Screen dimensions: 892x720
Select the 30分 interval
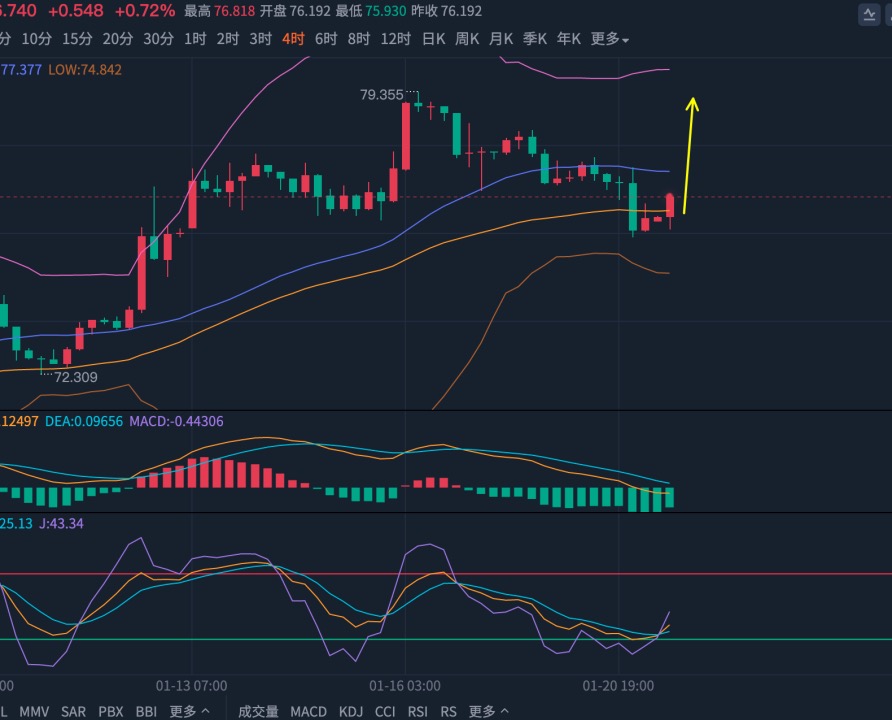point(158,39)
